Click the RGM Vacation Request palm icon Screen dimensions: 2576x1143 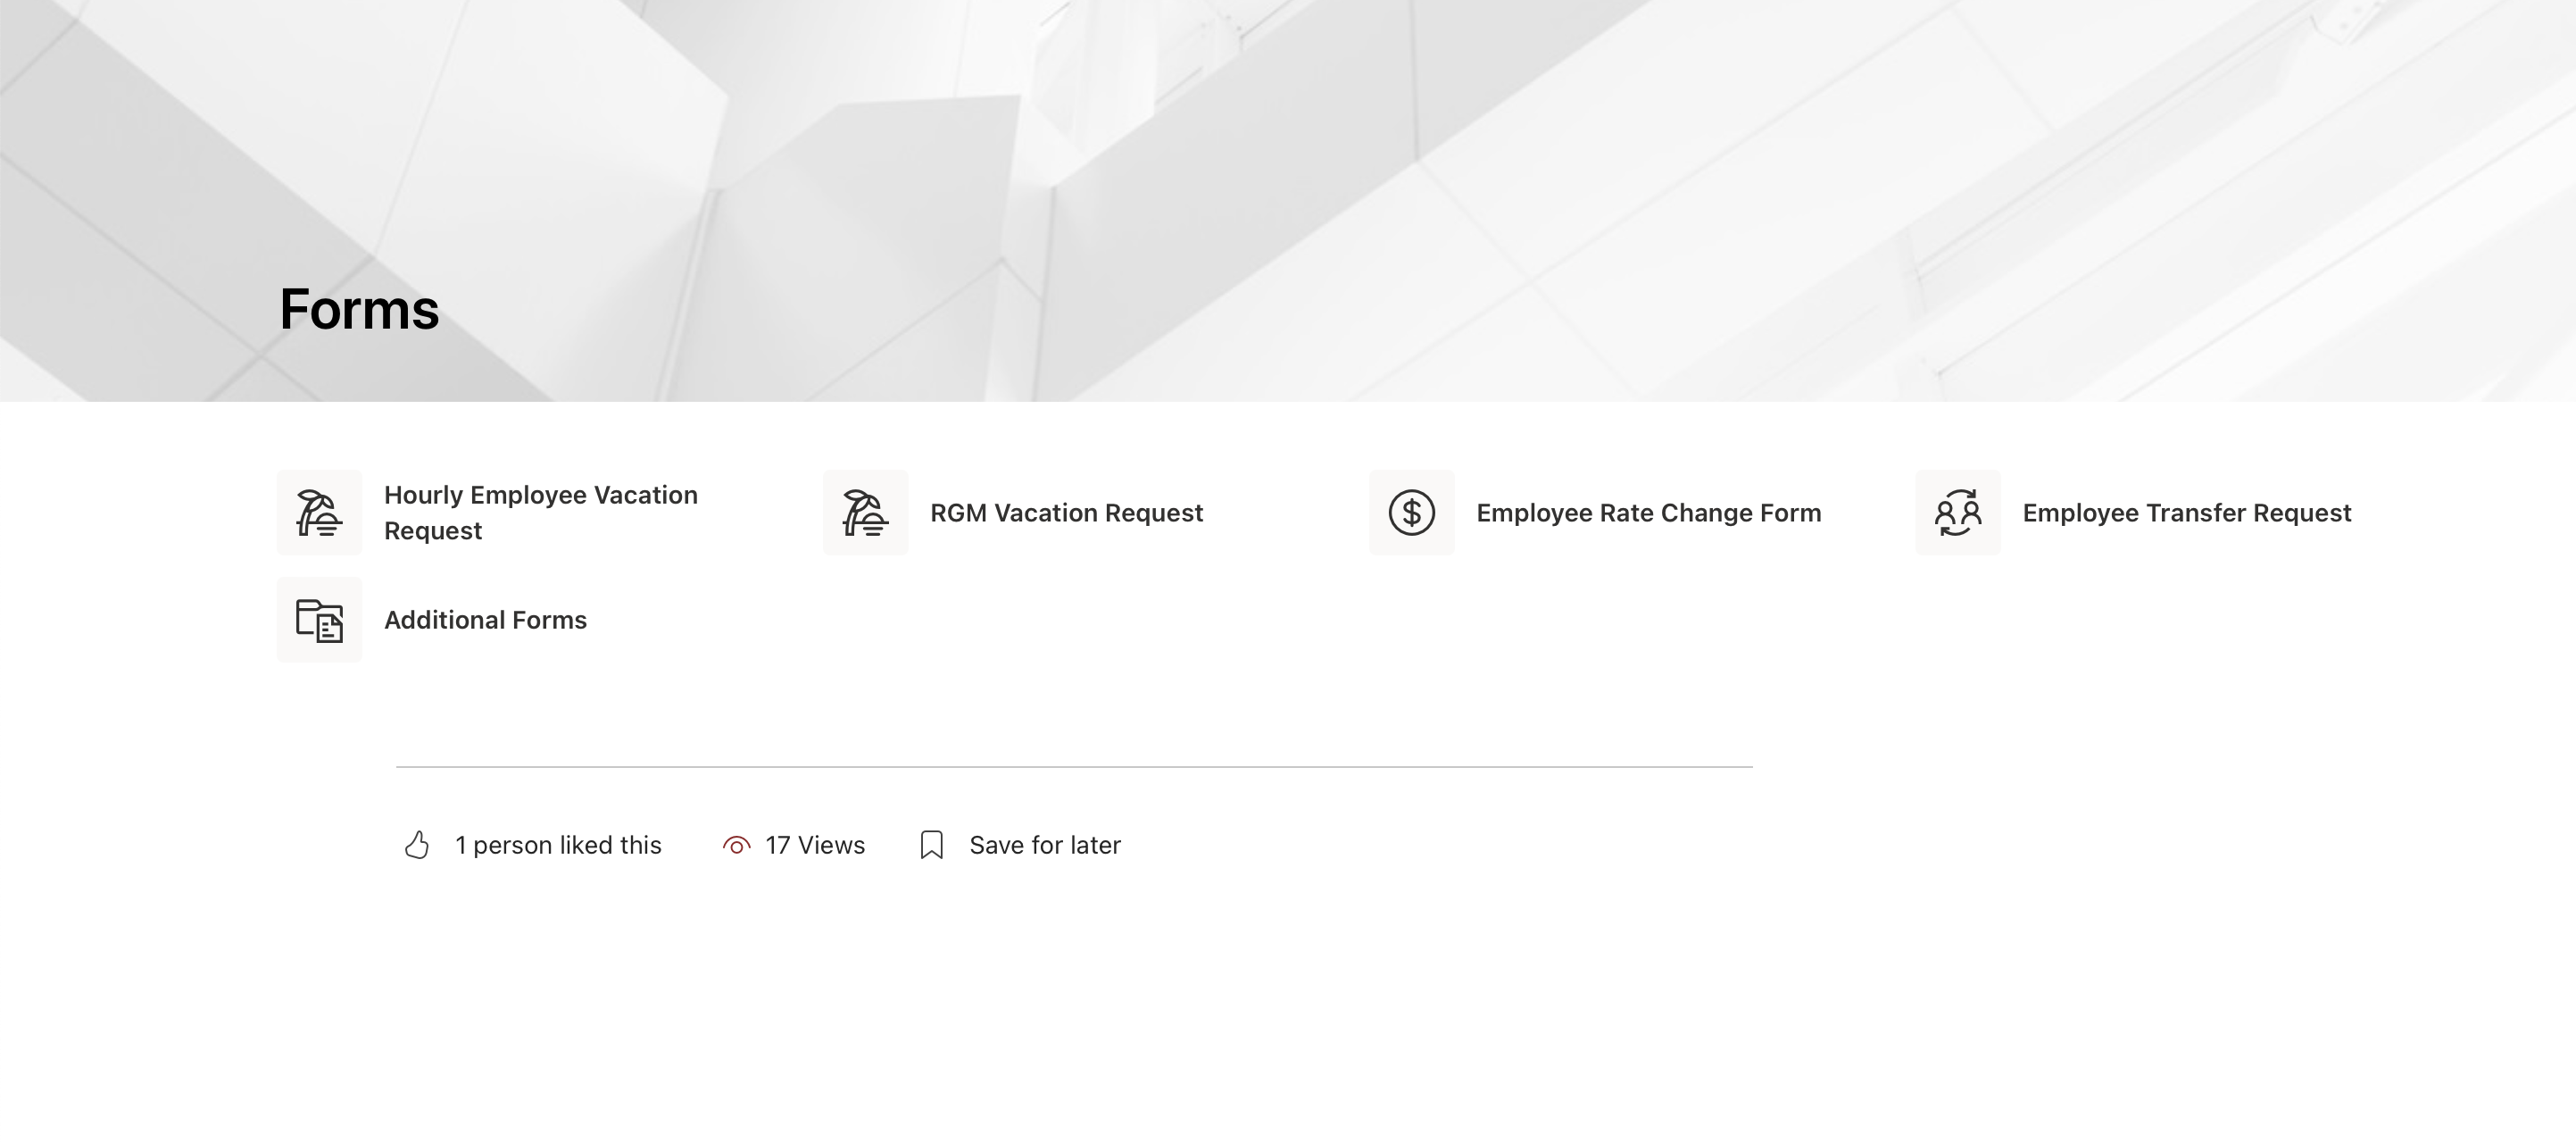coord(865,512)
